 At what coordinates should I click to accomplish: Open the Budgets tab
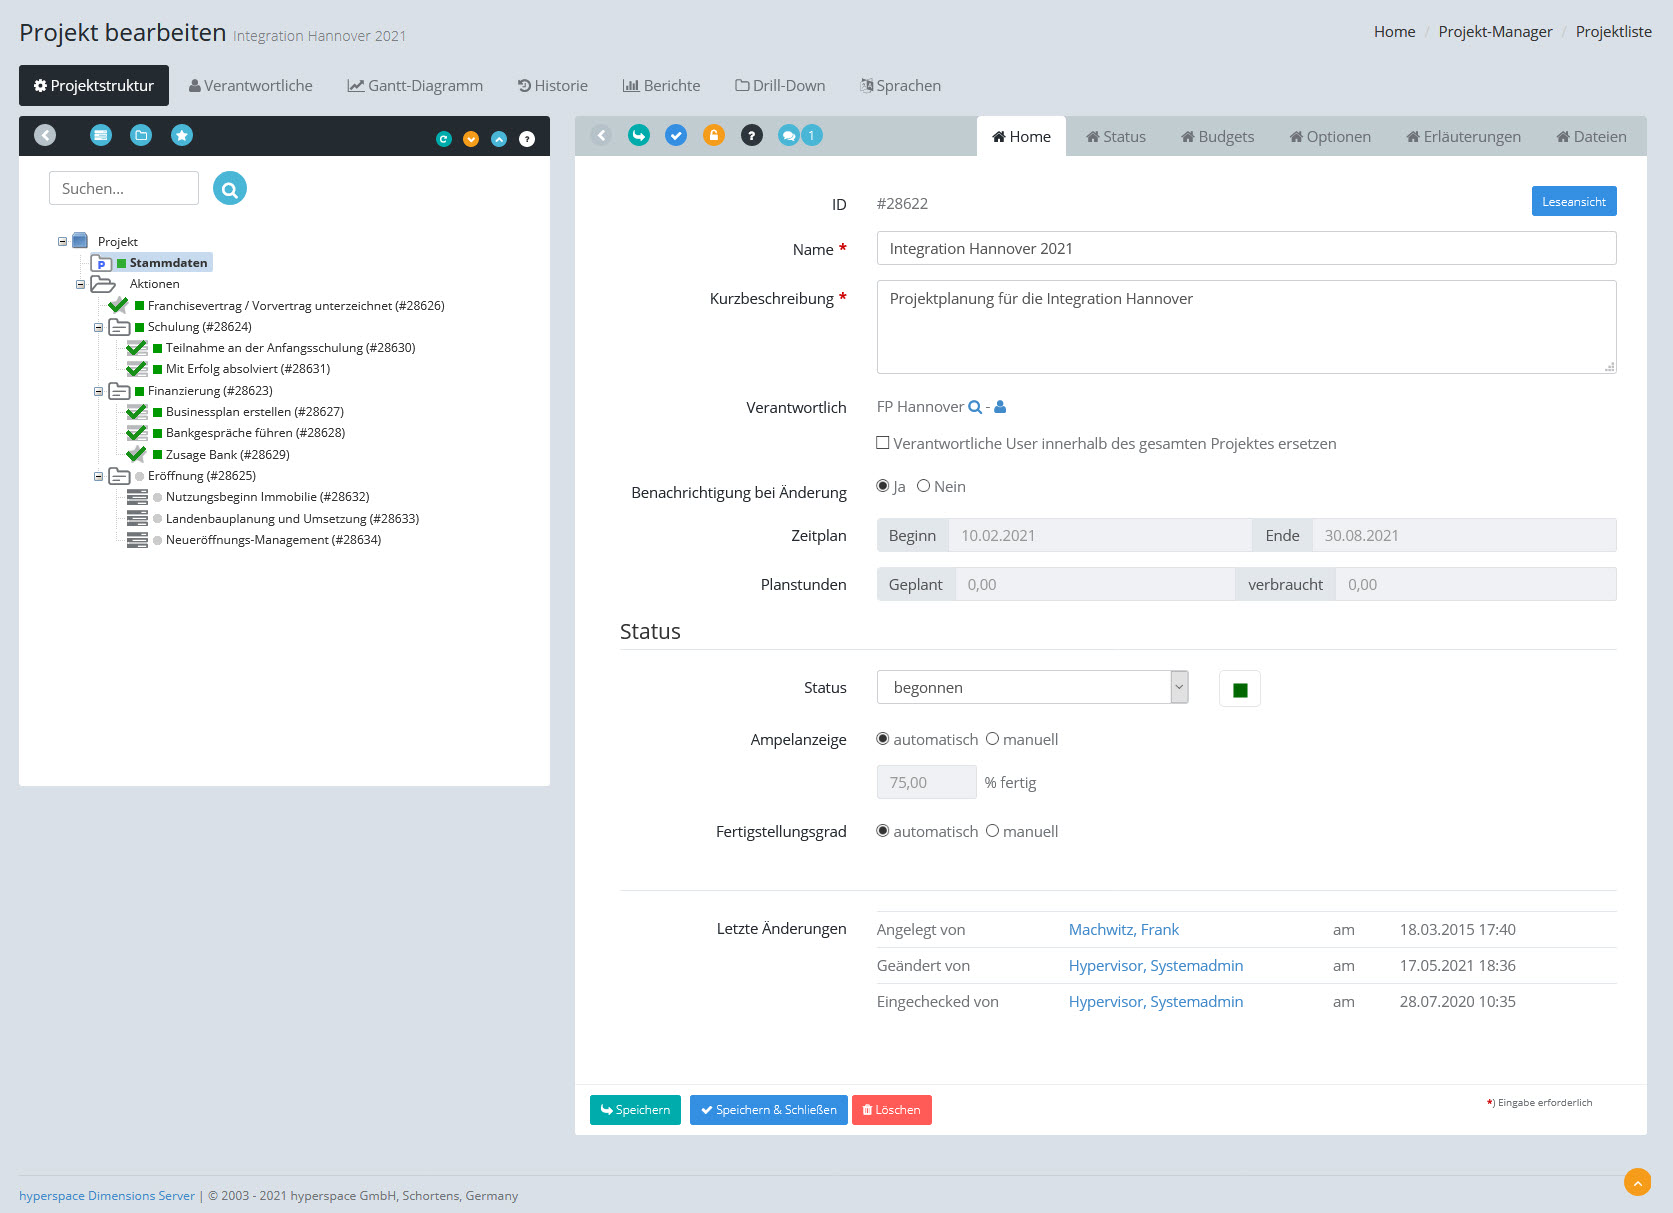pyautogui.click(x=1217, y=137)
